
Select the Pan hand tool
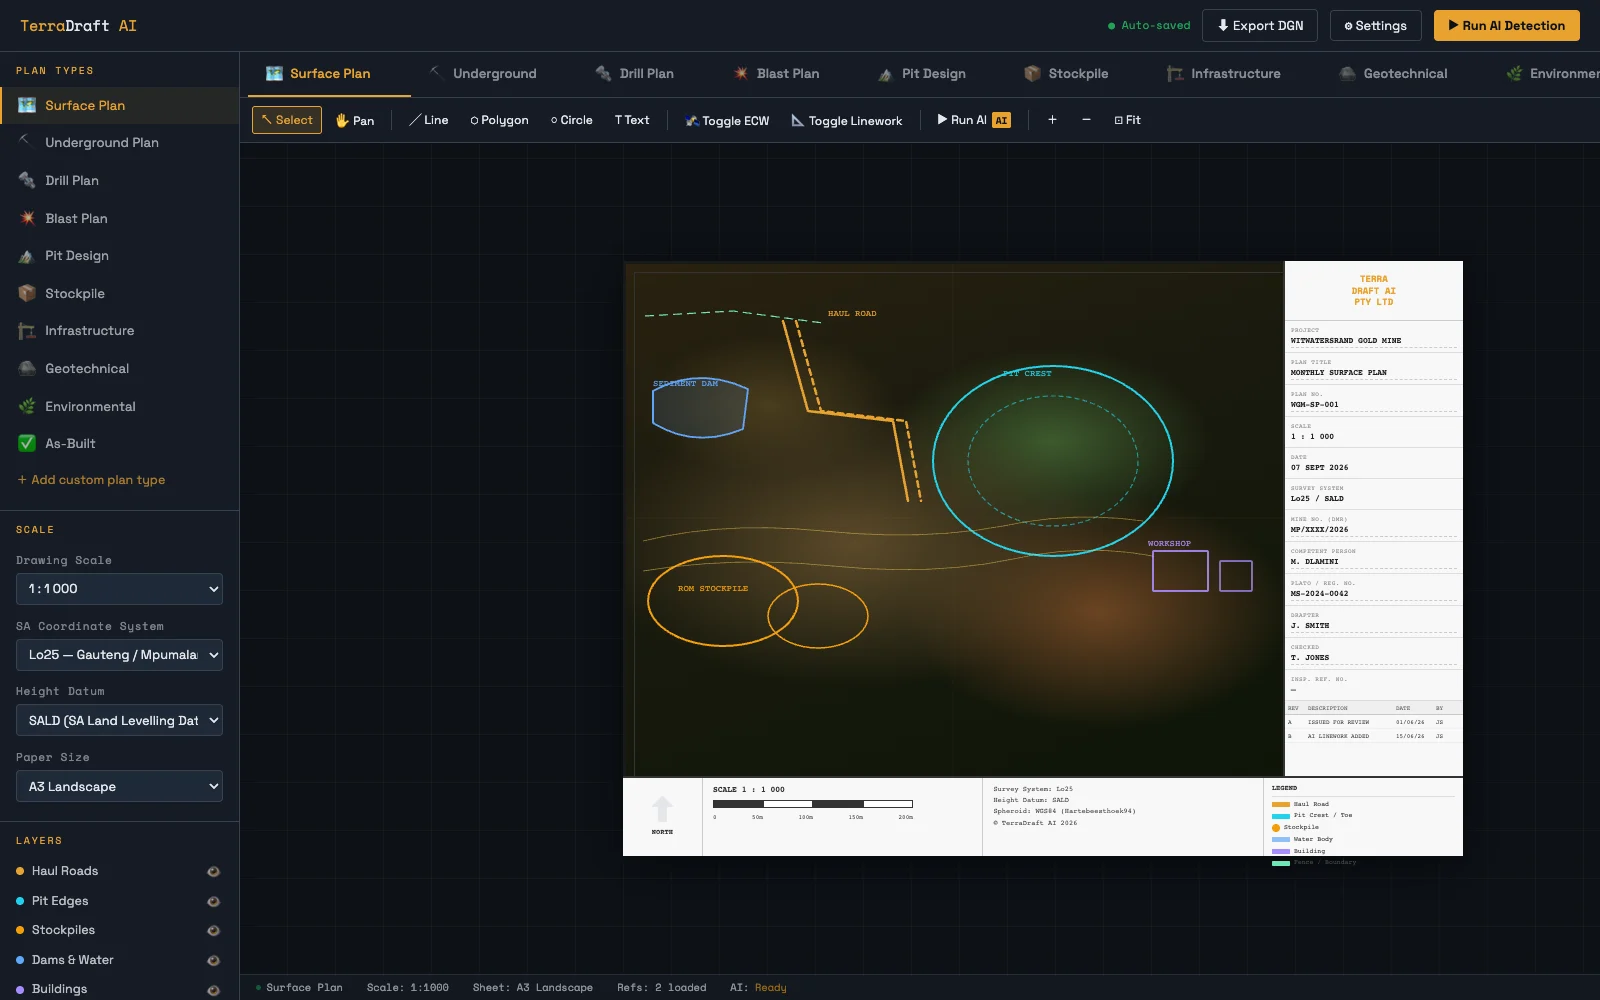[x=355, y=120]
